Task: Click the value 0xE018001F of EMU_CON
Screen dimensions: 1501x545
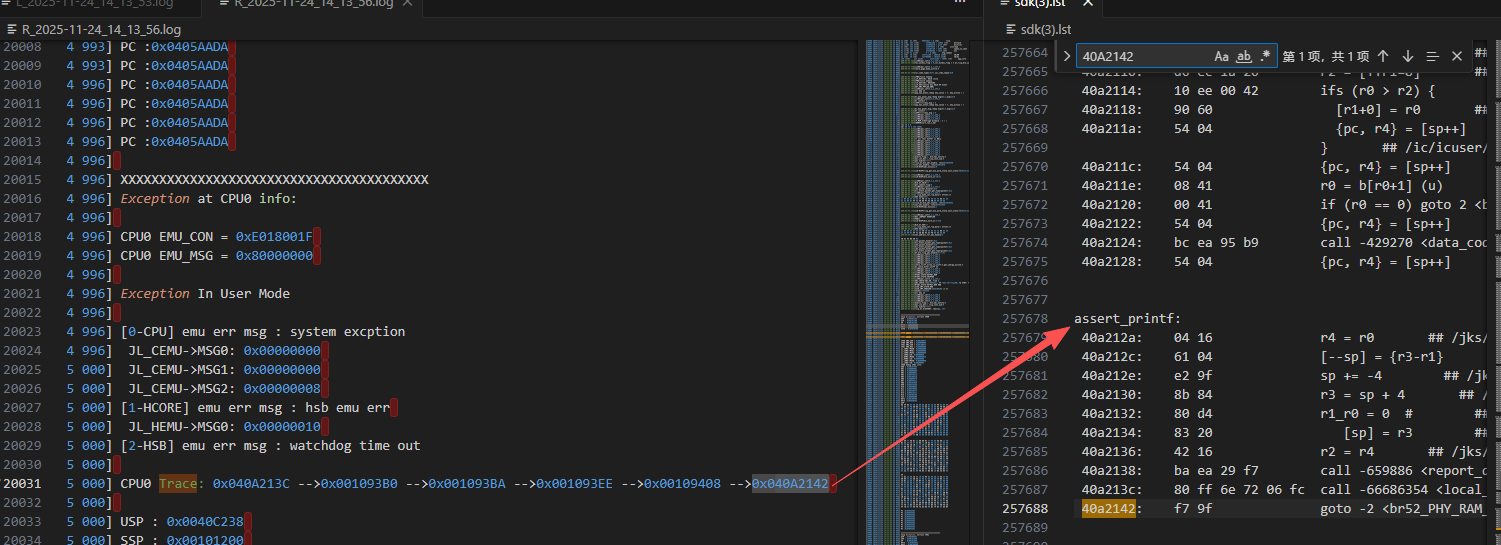Action: (x=274, y=236)
